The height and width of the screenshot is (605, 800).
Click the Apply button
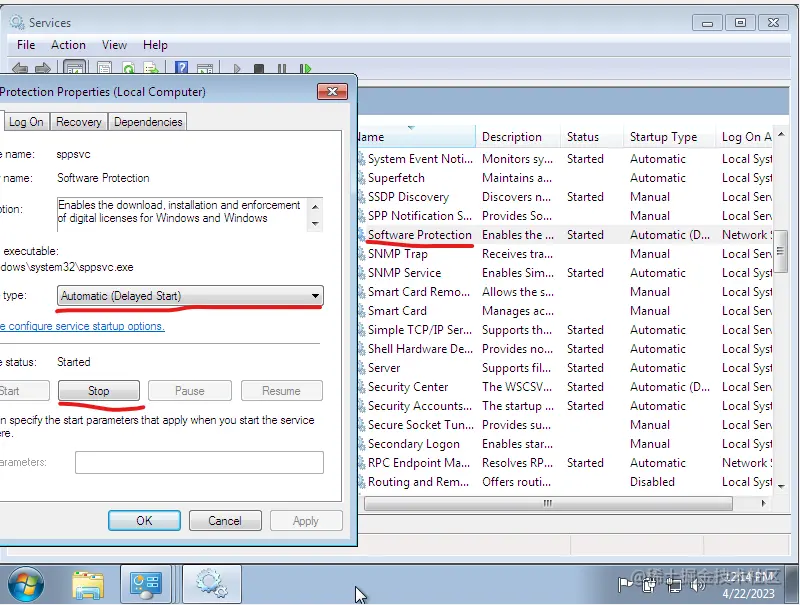(x=306, y=521)
